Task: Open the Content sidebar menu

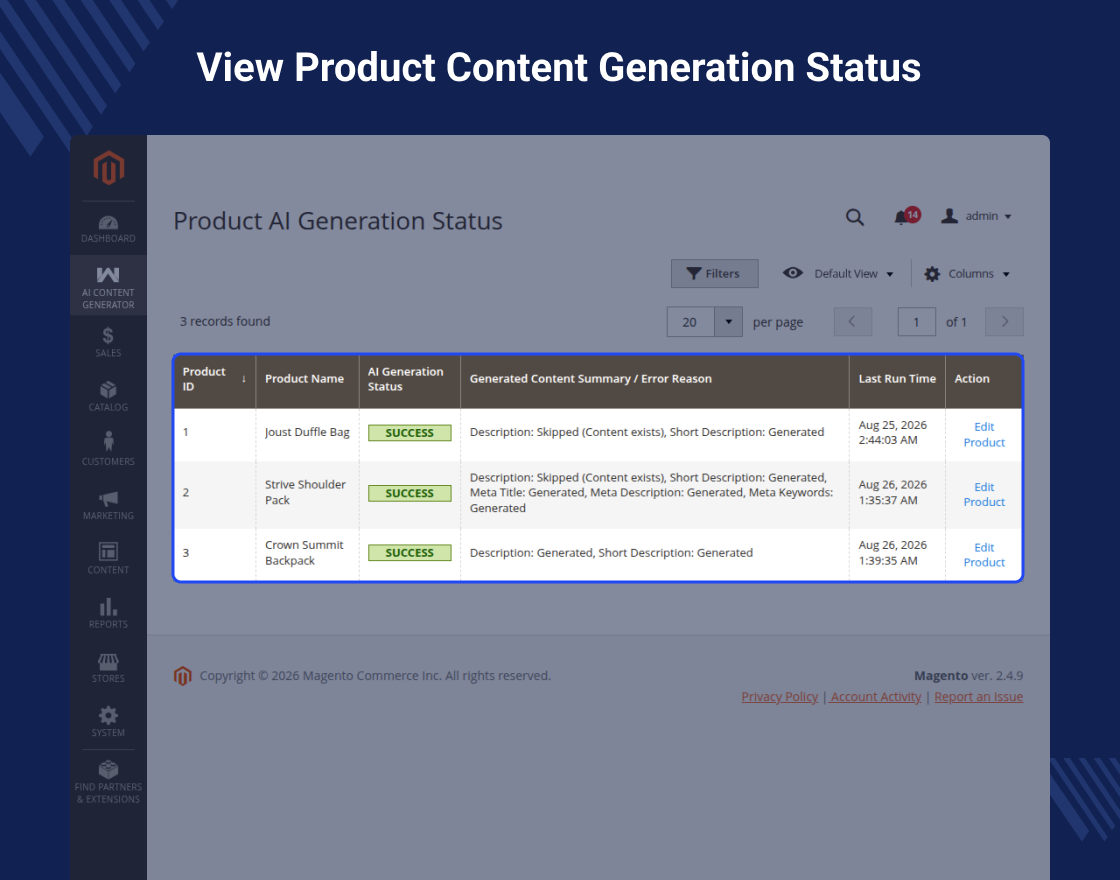Action: tap(108, 558)
